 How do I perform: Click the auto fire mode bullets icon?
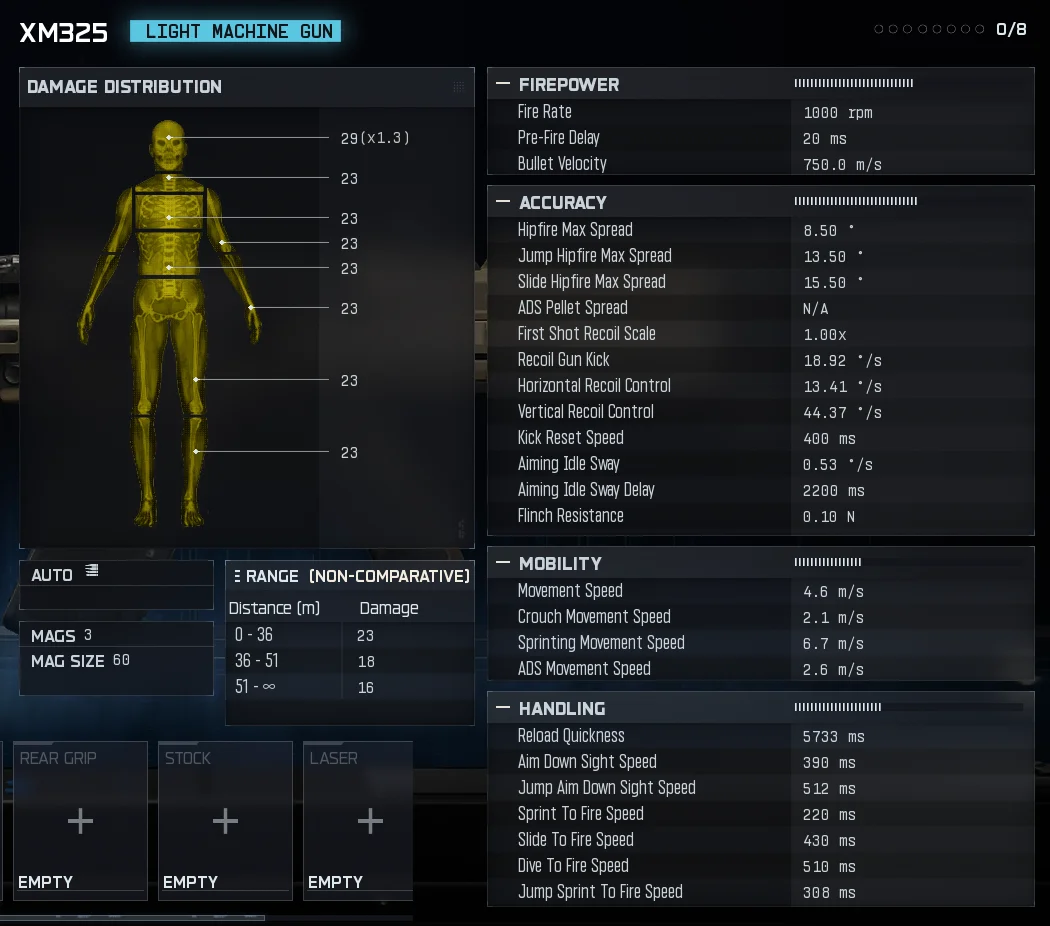click(92, 571)
